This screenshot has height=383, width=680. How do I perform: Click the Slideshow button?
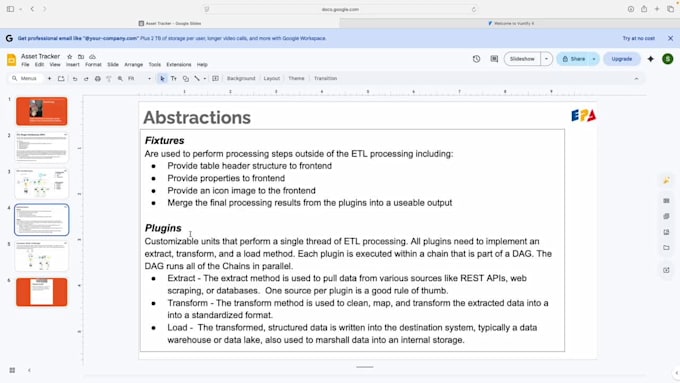522,59
